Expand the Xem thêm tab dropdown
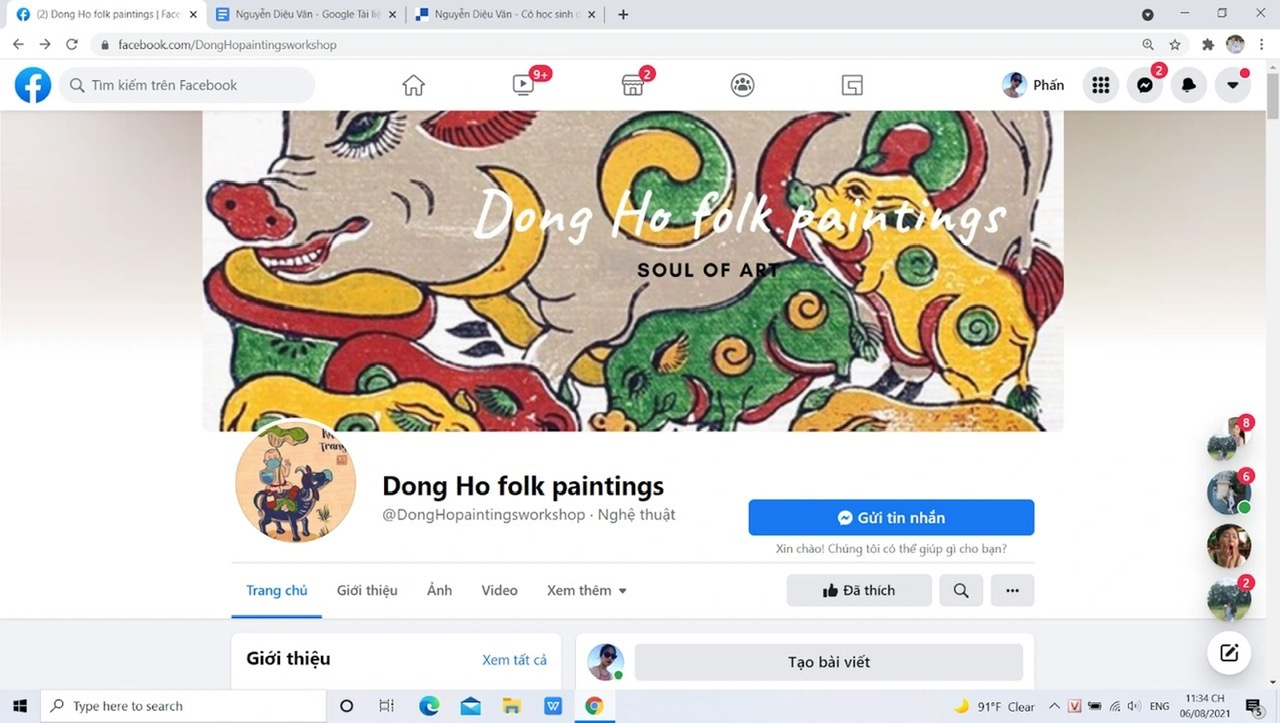Image resolution: width=1280 pixels, height=723 pixels. pyautogui.click(x=587, y=590)
